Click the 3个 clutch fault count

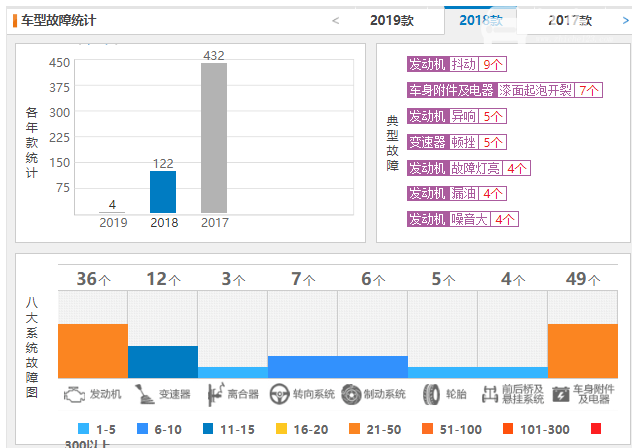[x=233, y=279]
